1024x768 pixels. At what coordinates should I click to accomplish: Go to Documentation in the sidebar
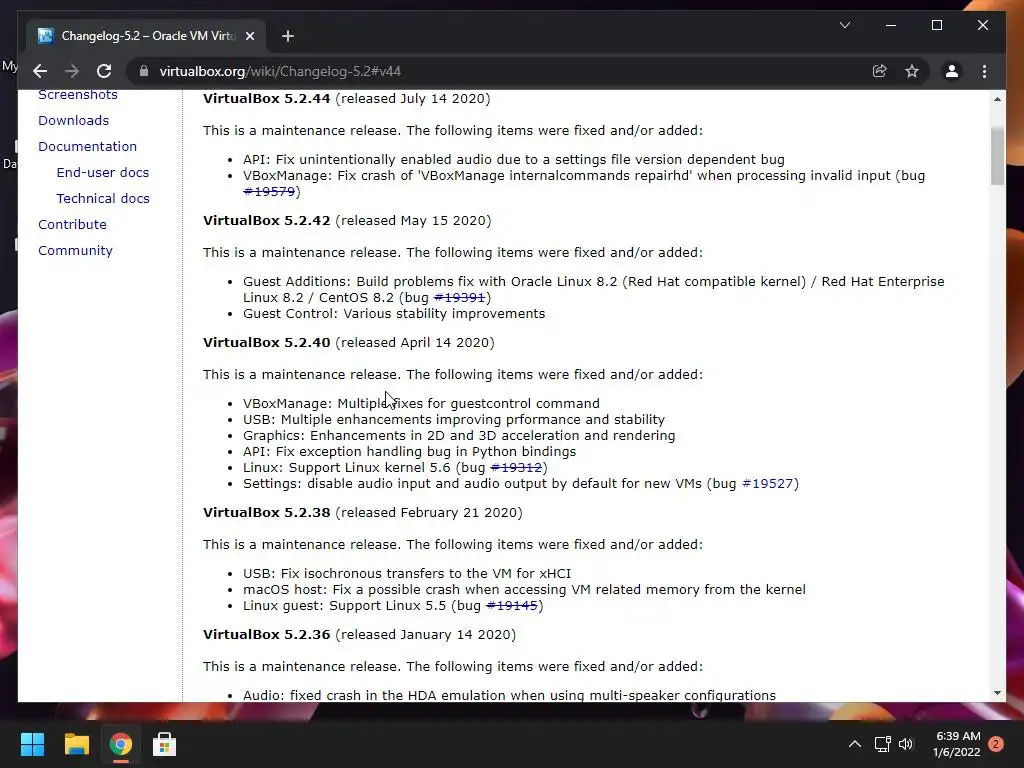[x=88, y=146]
